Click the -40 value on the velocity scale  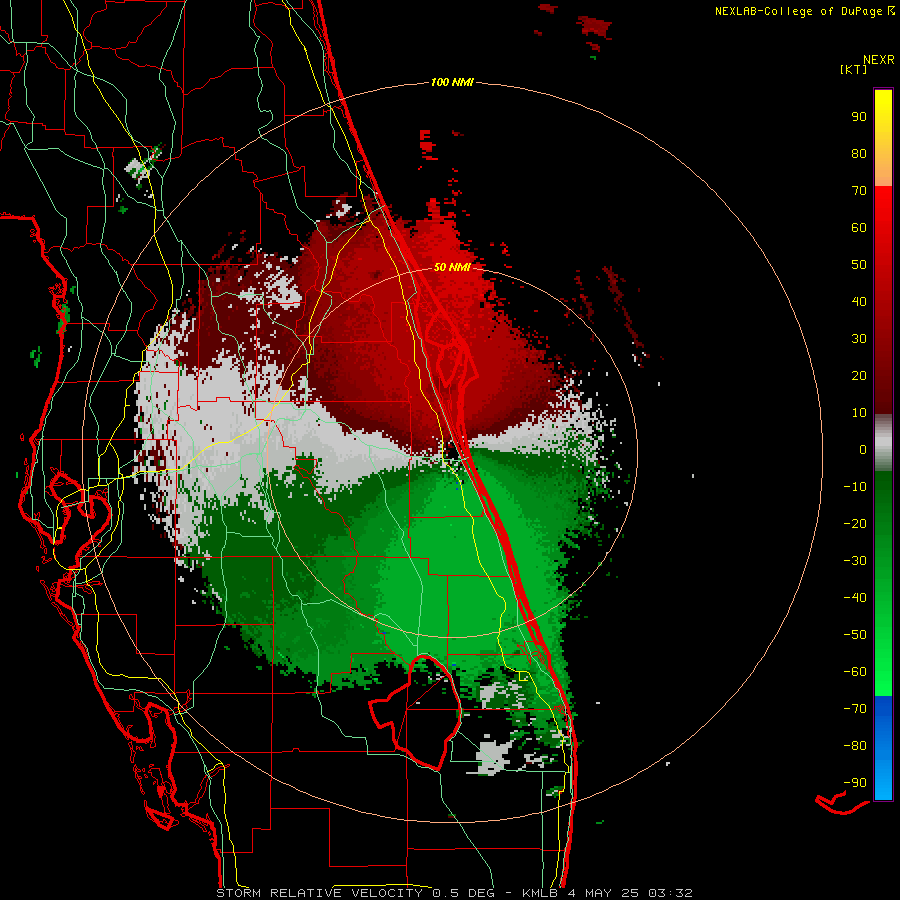pyautogui.click(x=855, y=598)
